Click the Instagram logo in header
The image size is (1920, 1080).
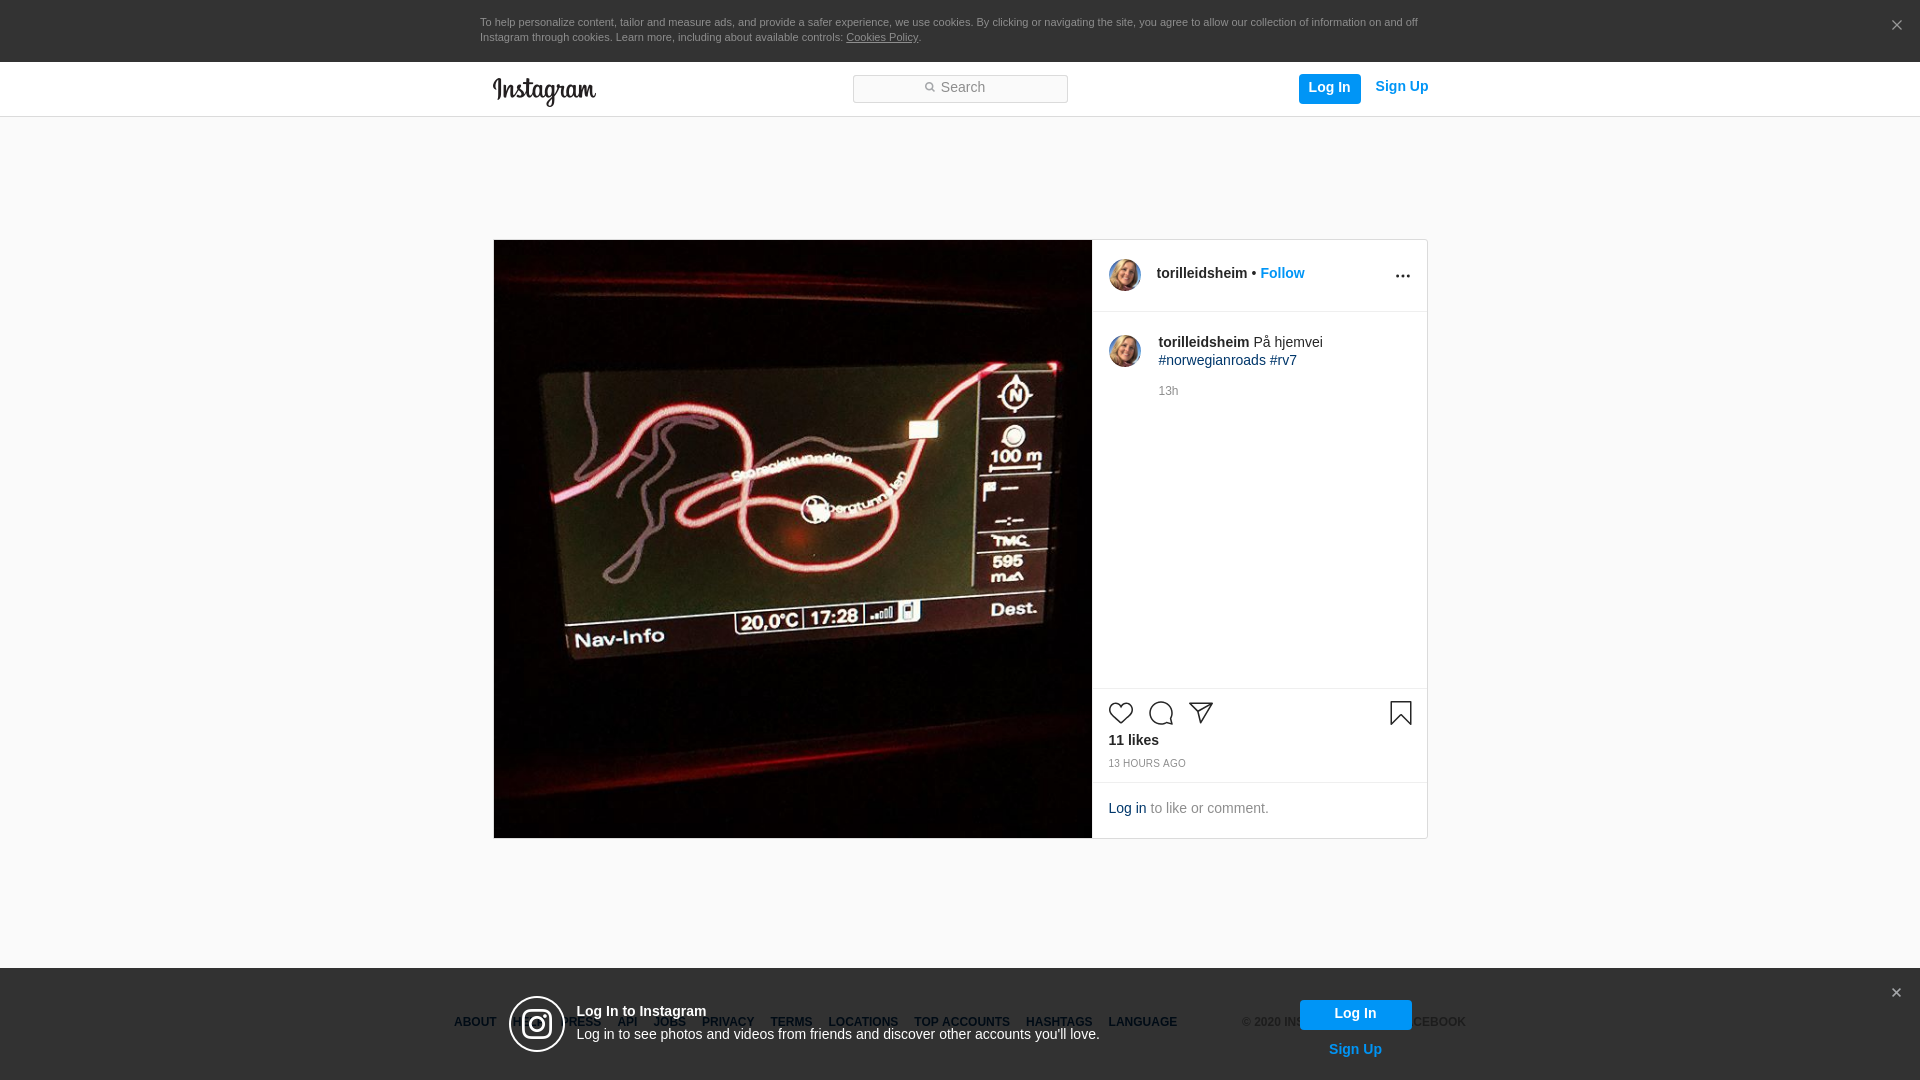tap(544, 91)
